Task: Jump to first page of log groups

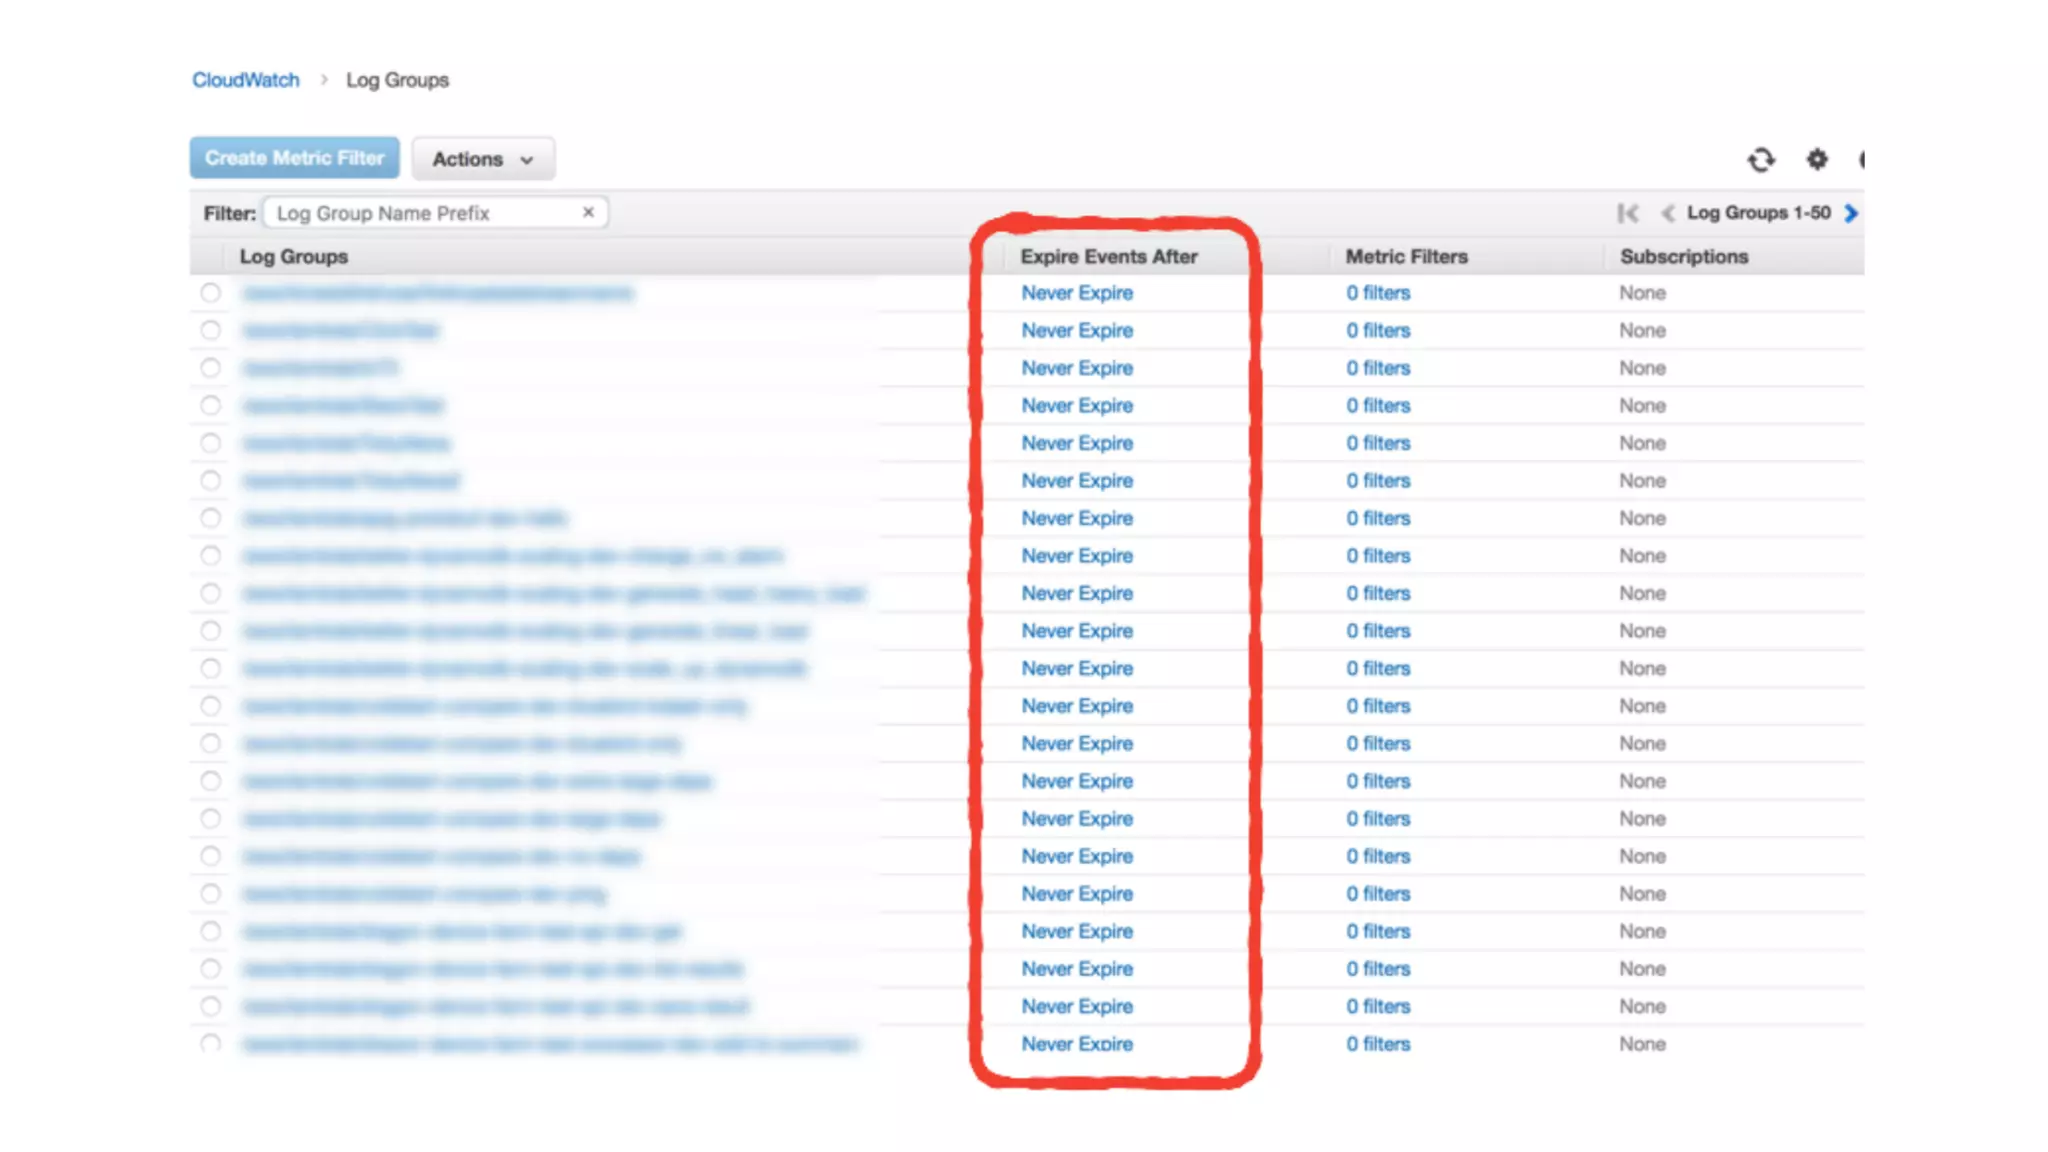Action: (1628, 213)
